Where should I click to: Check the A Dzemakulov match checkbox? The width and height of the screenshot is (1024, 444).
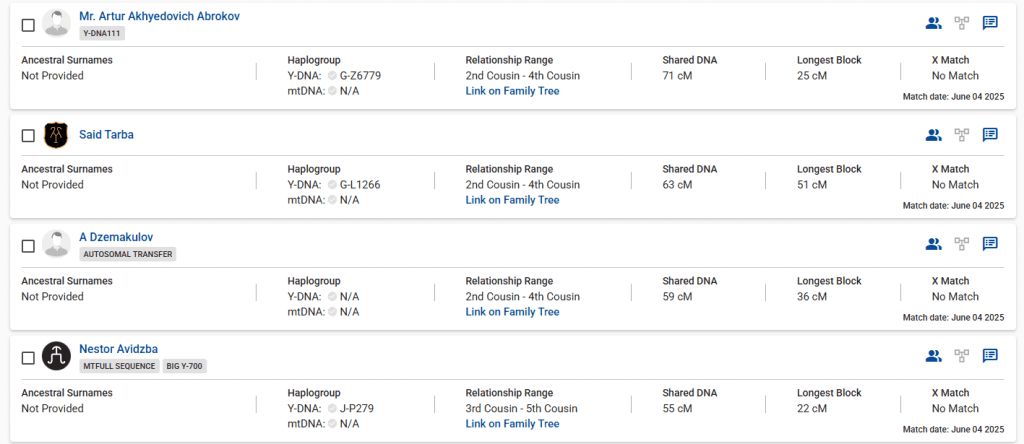click(x=28, y=245)
